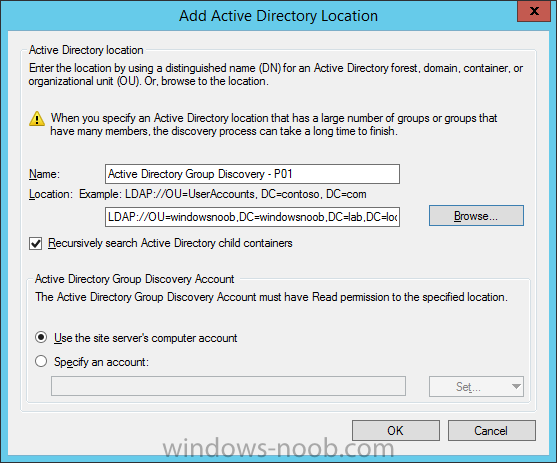The width and height of the screenshot is (557, 463).
Task: Click the Active Directory Group Discovery Account heading
Action: click(x=135, y=279)
